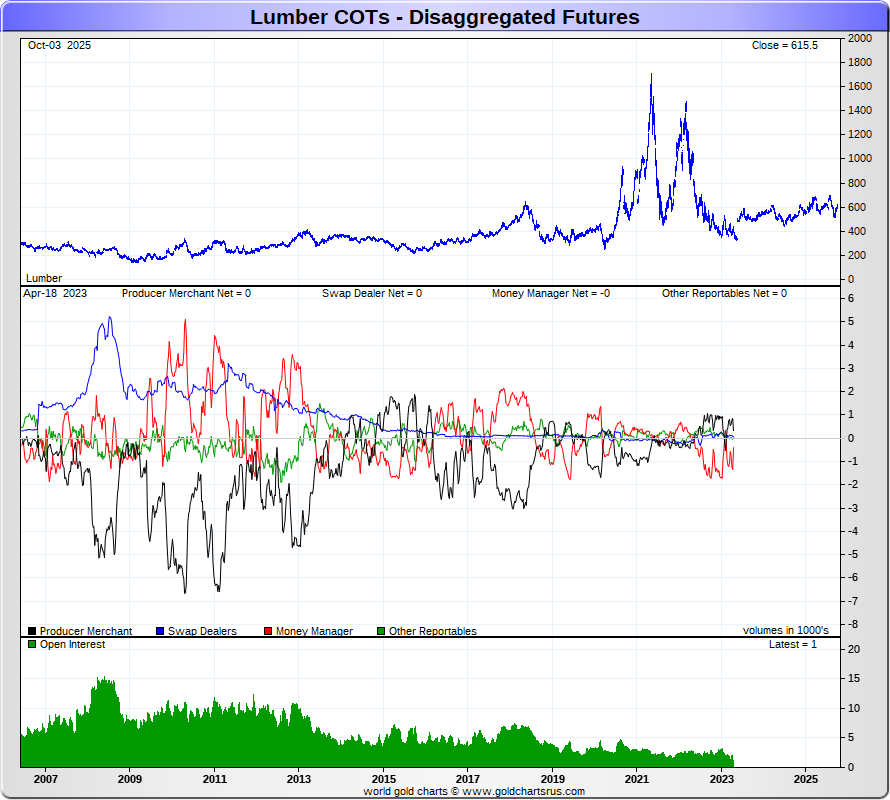Click the 1000 price axis label

point(860,158)
